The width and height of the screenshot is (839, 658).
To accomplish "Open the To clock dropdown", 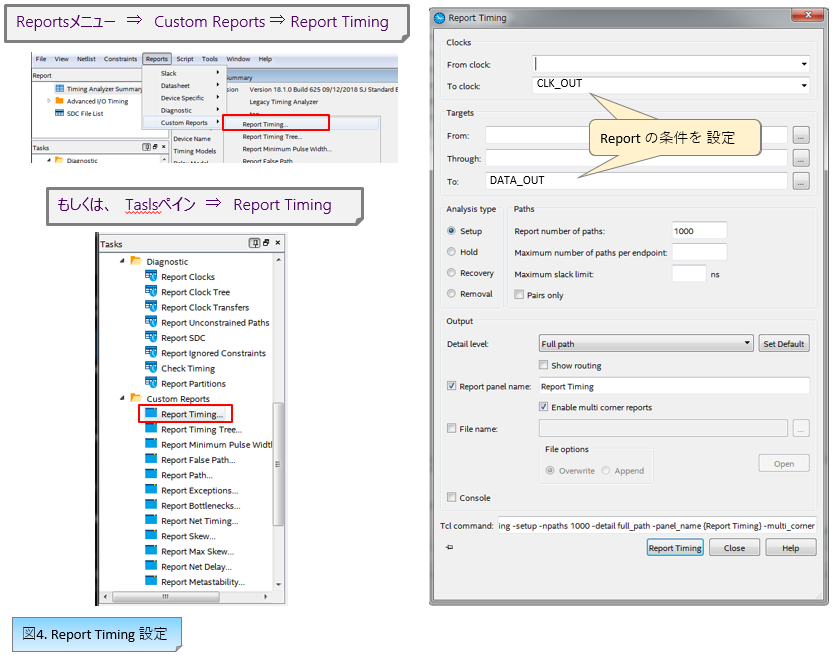I will 803,87.
